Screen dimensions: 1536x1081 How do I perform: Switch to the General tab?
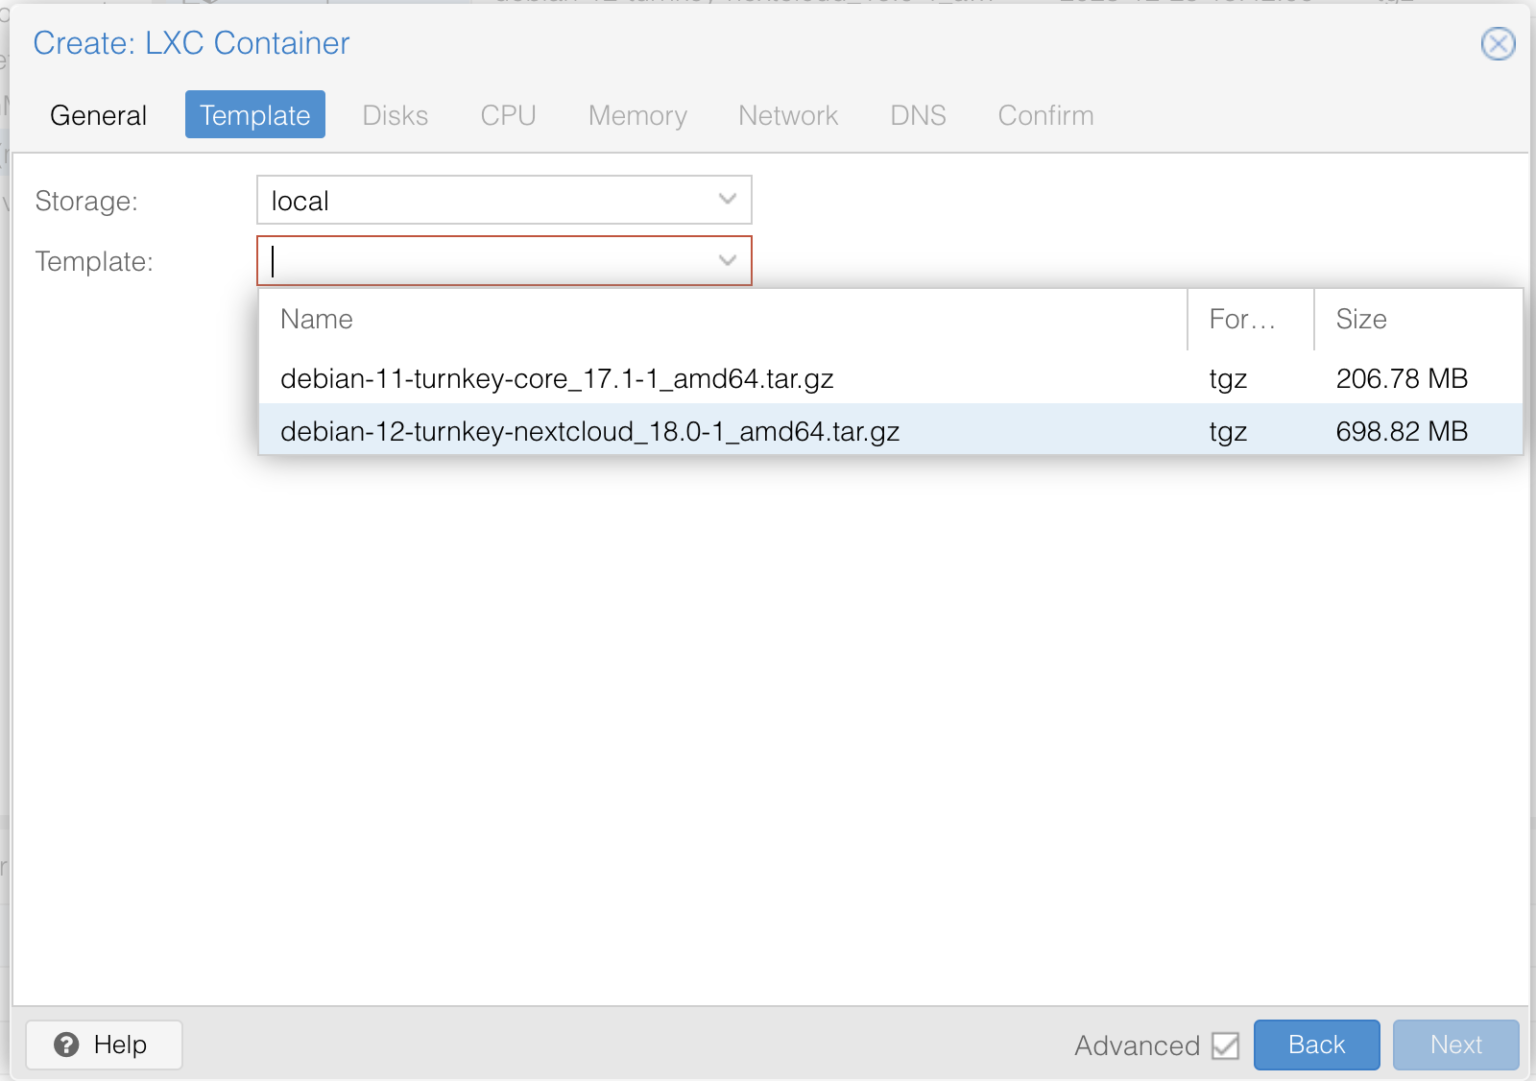tap(97, 115)
